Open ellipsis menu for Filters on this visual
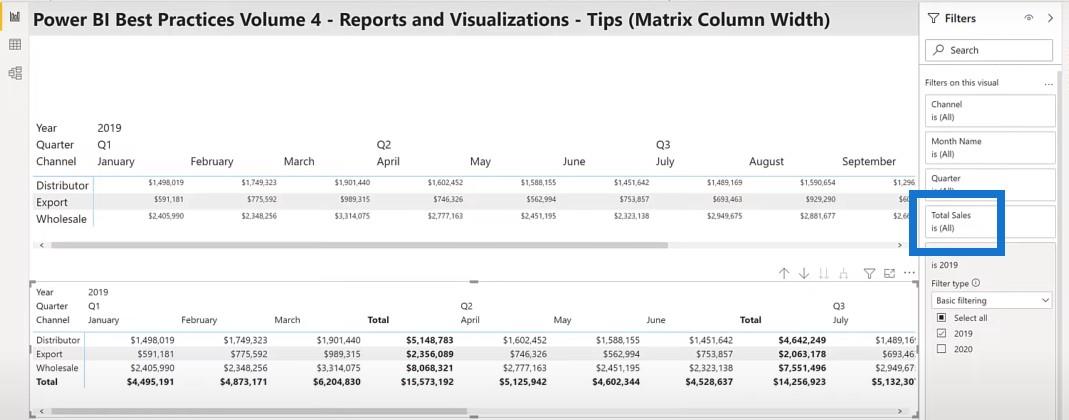Image resolution: width=1069 pixels, height=420 pixels. (1049, 83)
